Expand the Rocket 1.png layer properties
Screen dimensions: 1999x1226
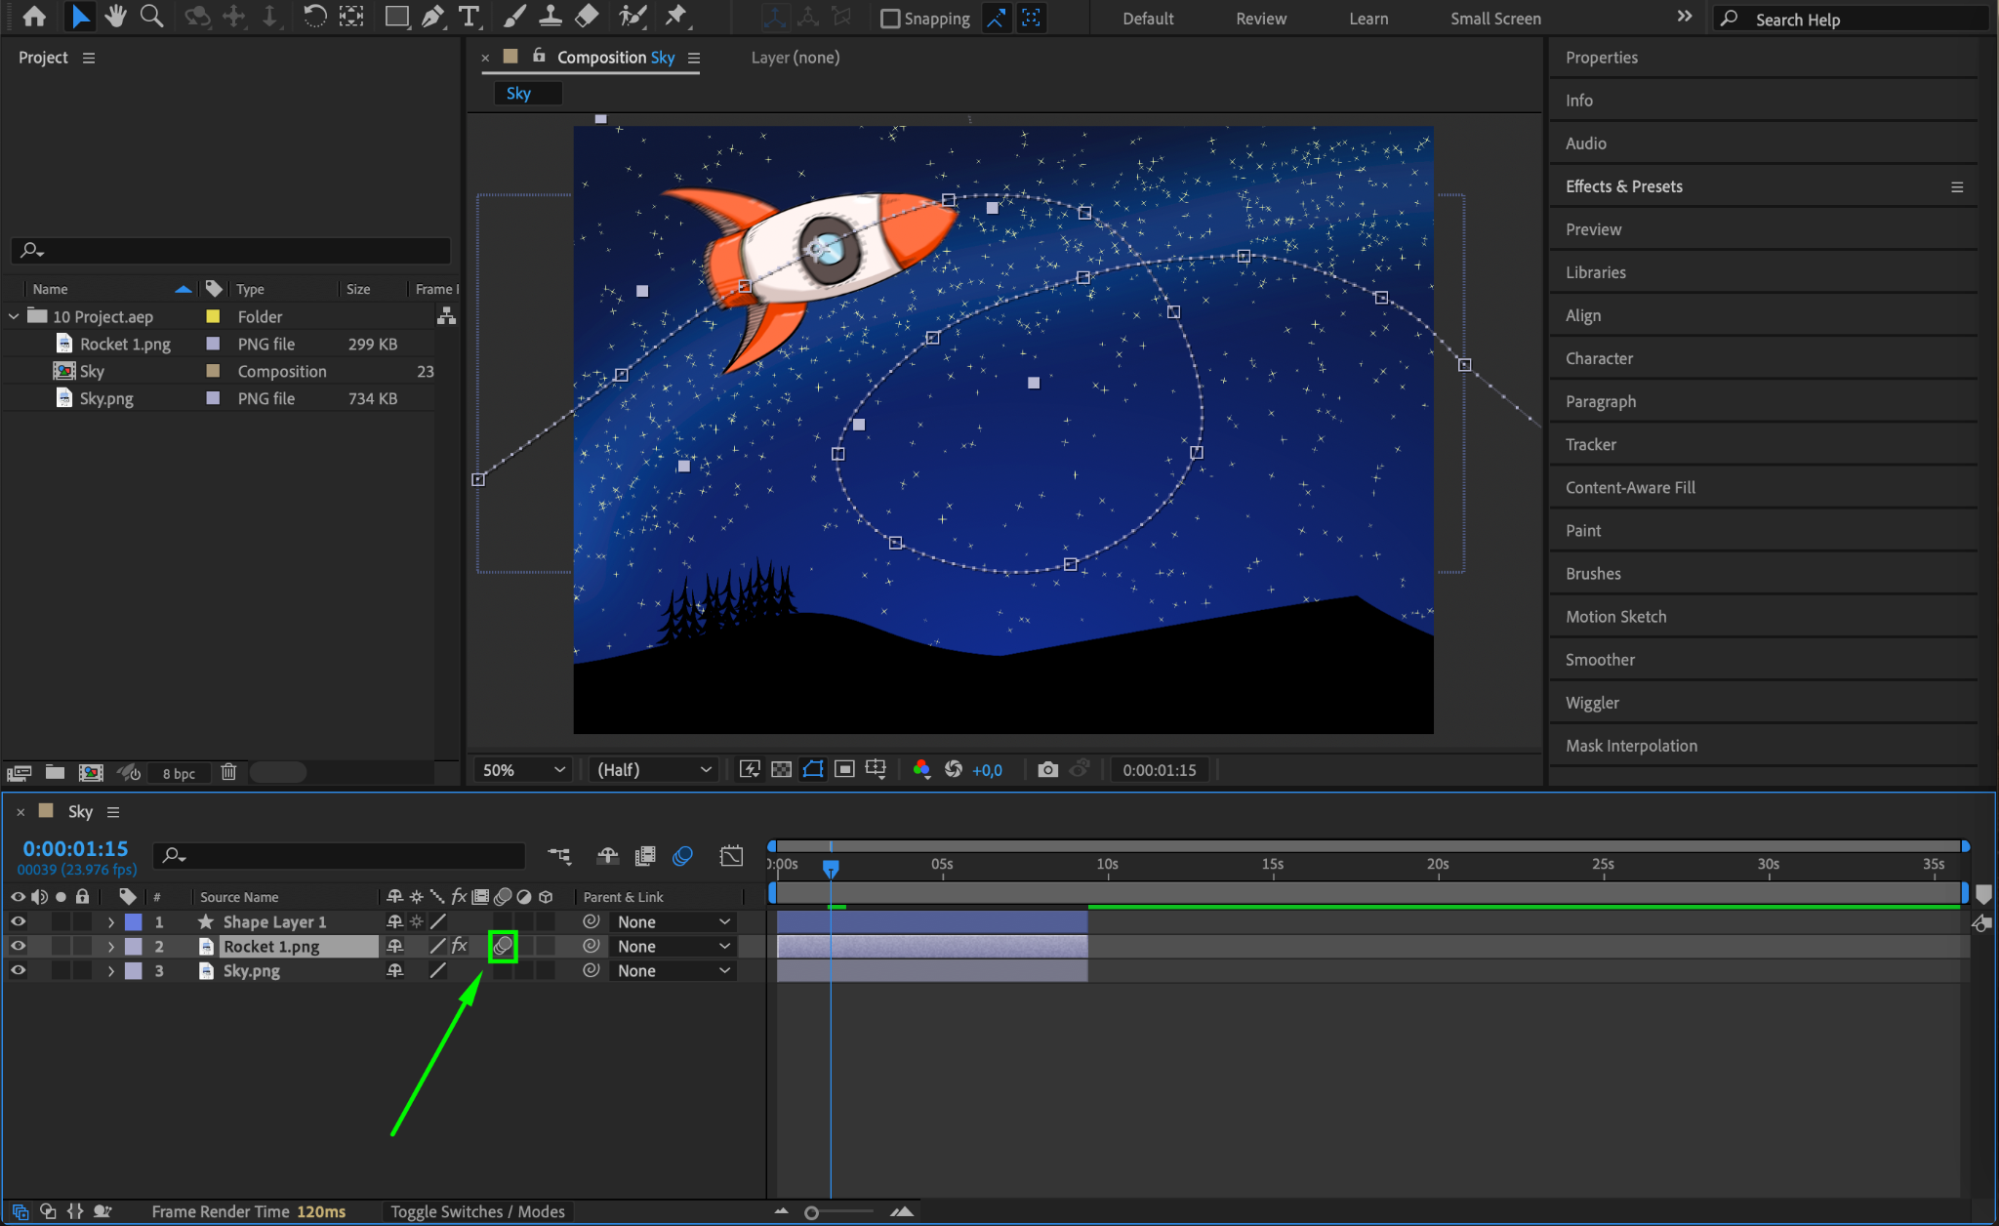[111, 946]
